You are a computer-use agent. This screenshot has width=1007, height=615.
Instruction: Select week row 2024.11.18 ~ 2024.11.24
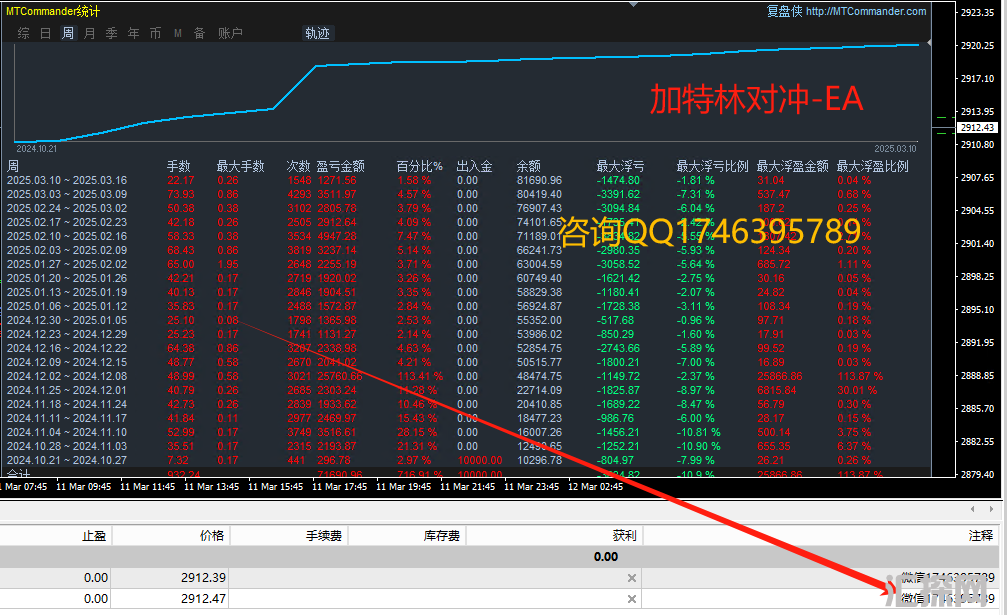point(67,404)
